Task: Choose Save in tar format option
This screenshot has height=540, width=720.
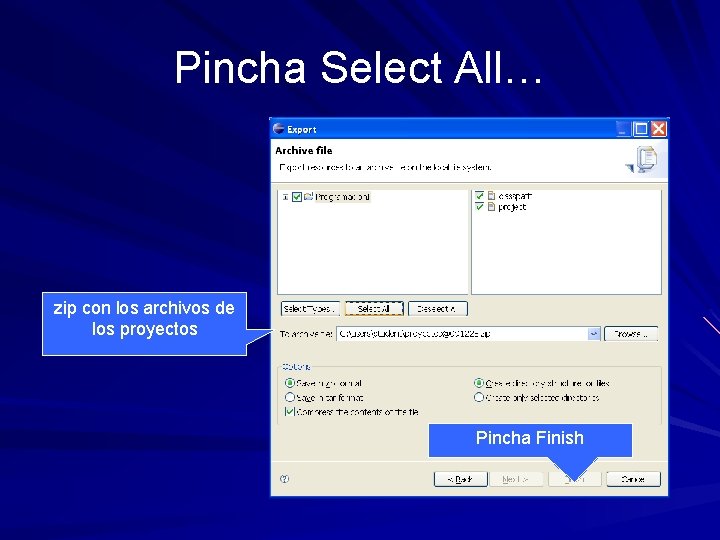Action: (290, 397)
